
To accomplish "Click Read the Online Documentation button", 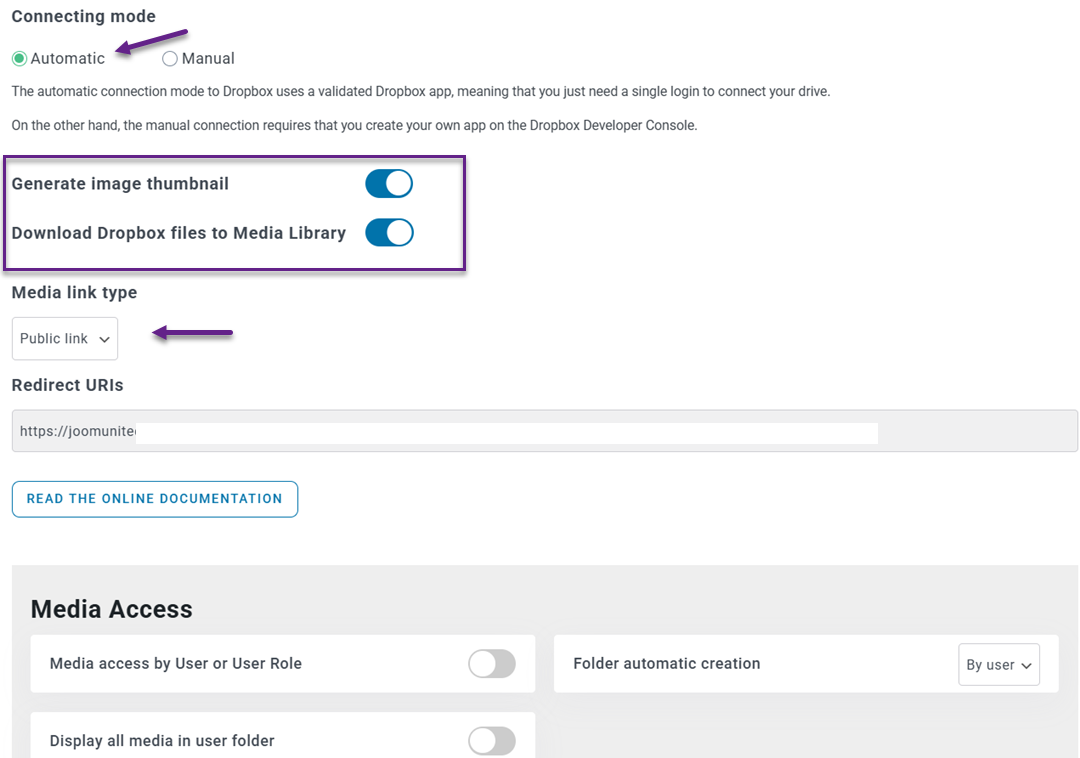I will [154, 498].
